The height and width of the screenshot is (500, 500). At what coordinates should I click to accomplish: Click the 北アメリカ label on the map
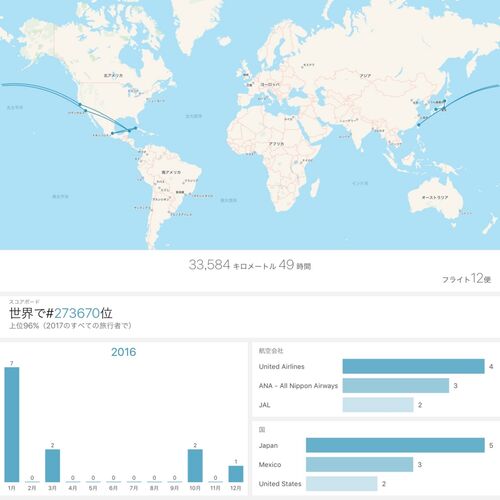point(113,76)
